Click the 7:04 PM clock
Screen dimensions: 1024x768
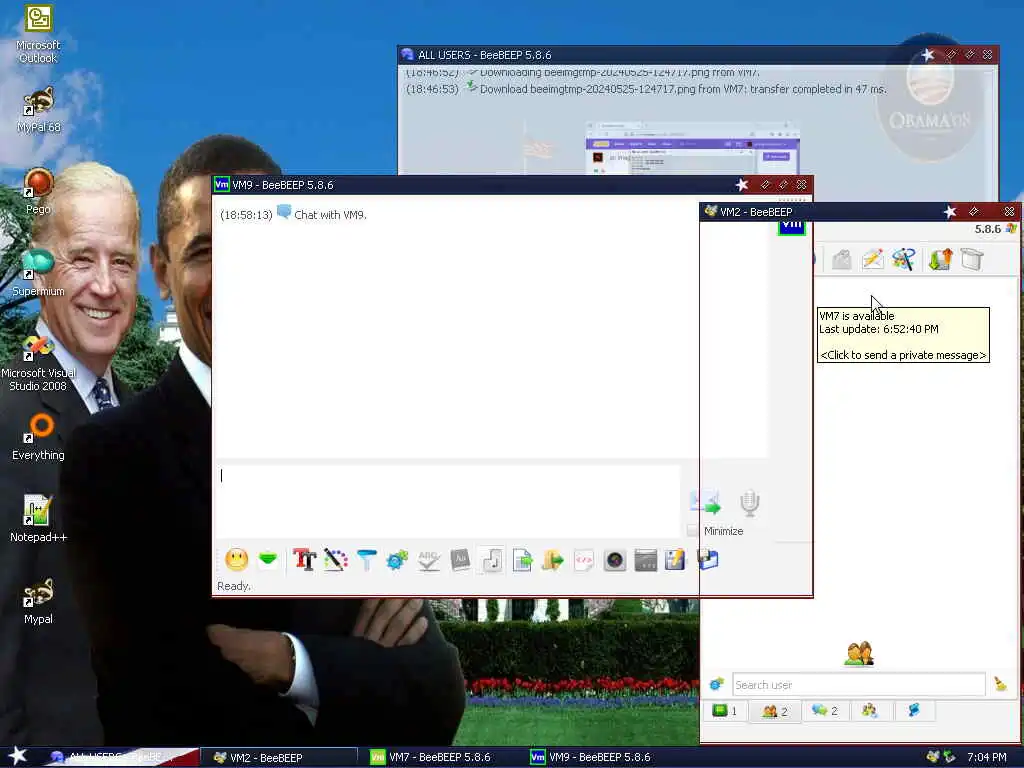[x=986, y=757]
